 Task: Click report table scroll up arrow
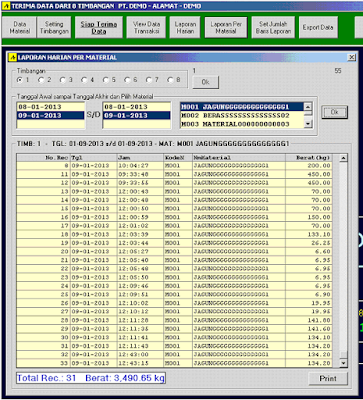coord(343,158)
